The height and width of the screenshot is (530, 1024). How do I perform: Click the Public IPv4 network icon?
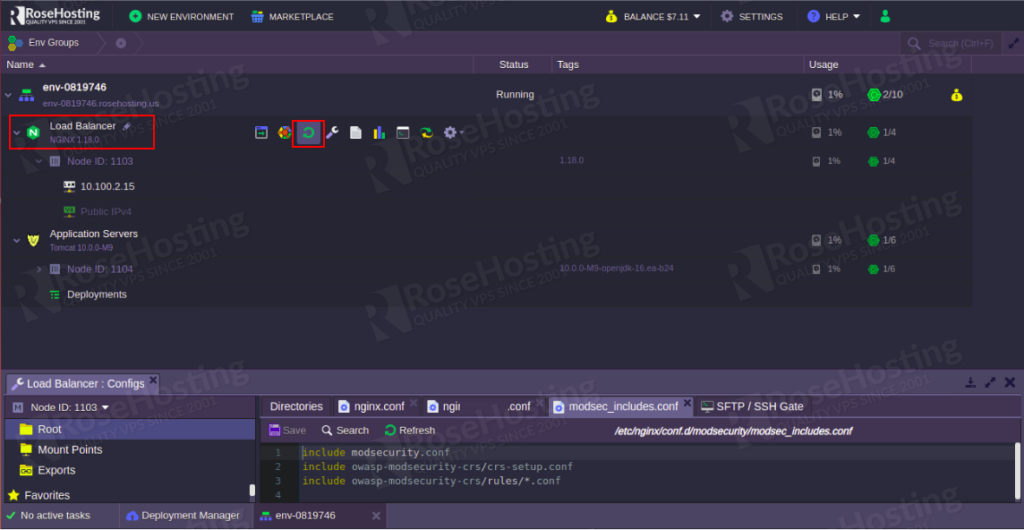(69, 211)
